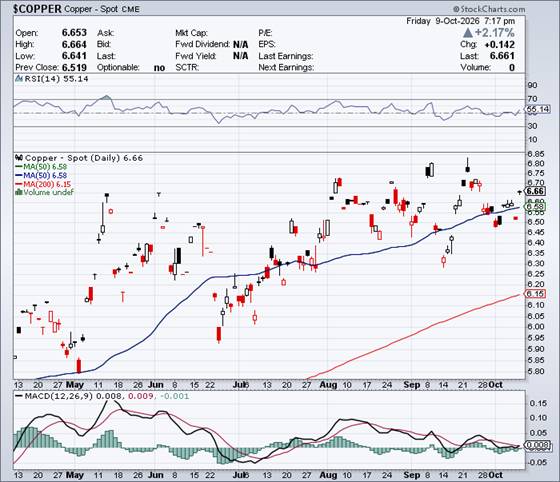The height and width of the screenshot is (482, 560).
Task: Click the 'RSI(14) 55.14' indicator label
Action: (56, 79)
